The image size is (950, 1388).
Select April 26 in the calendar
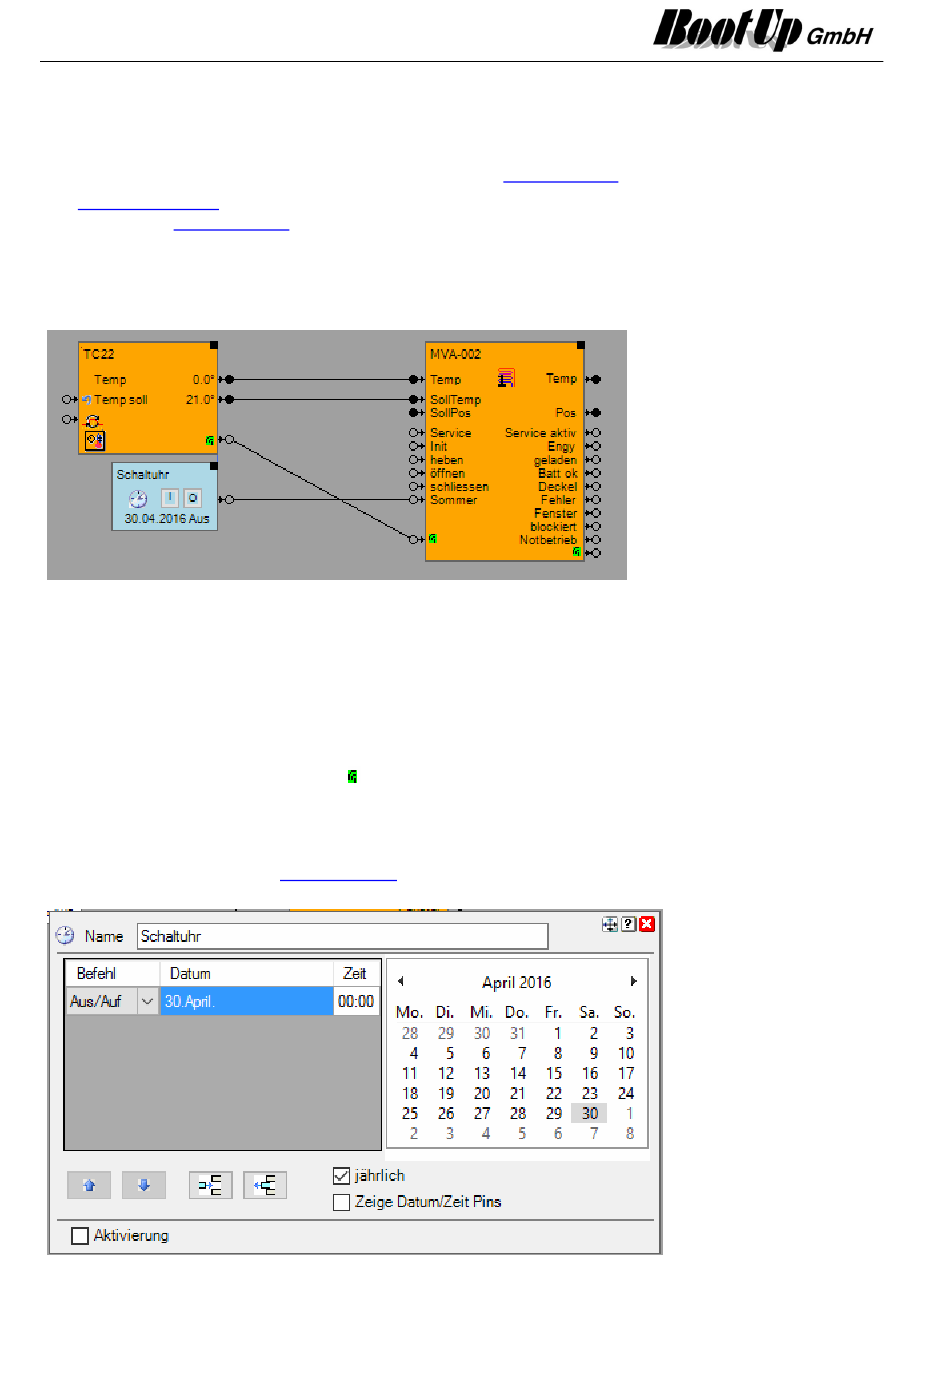(x=446, y=1113)
